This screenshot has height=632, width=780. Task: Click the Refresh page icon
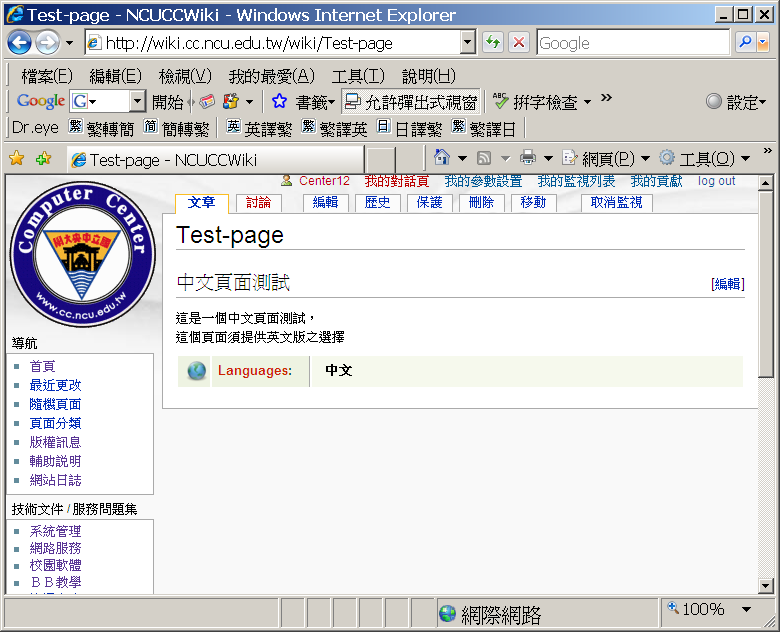coord(493,43)
